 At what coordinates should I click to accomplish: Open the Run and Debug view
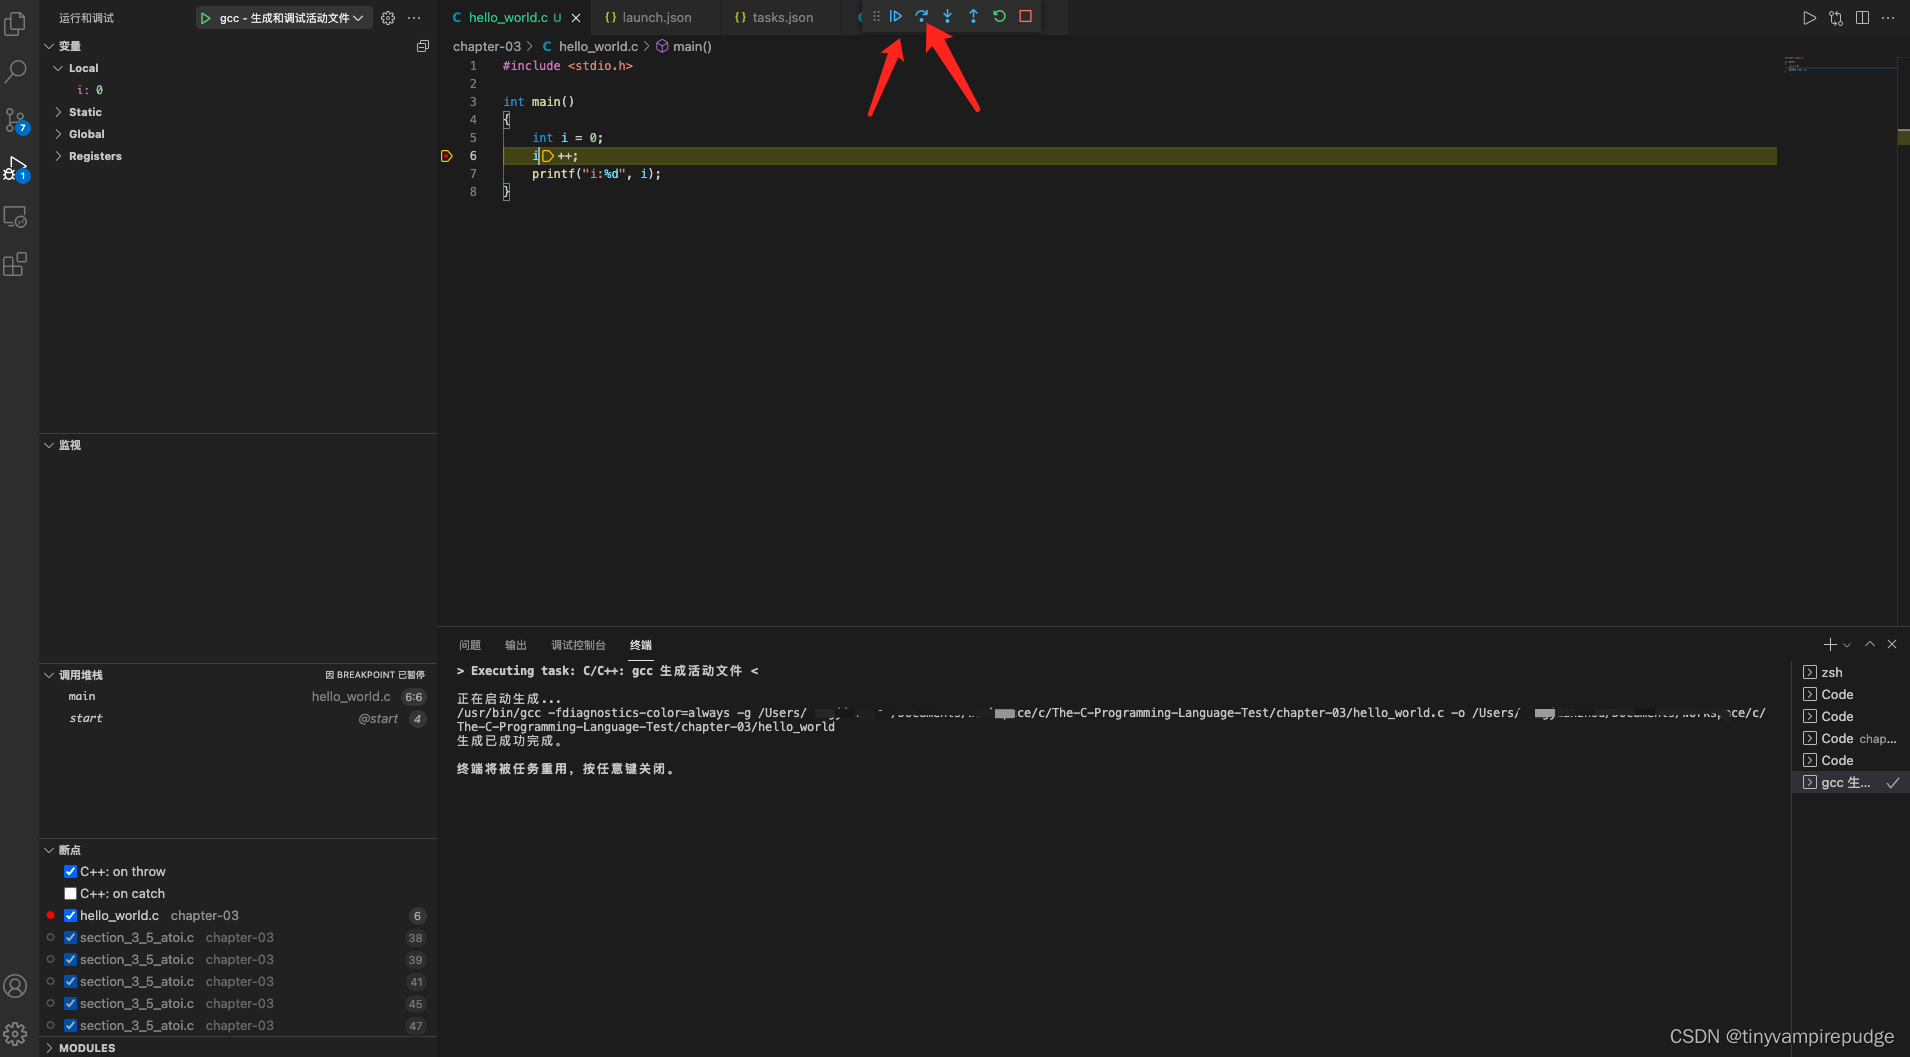tap(16, 168)
